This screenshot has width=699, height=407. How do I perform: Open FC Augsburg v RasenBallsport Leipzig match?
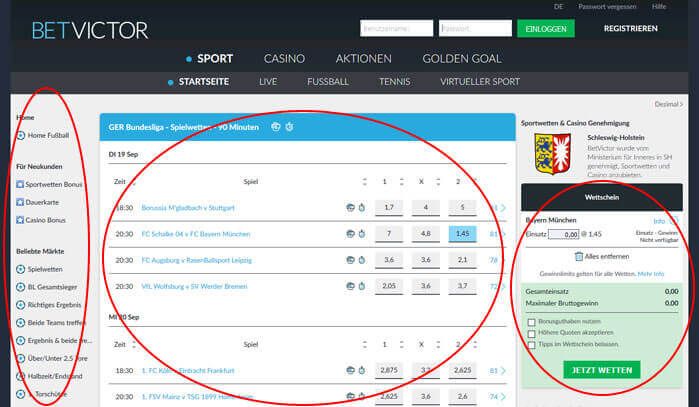197,260
